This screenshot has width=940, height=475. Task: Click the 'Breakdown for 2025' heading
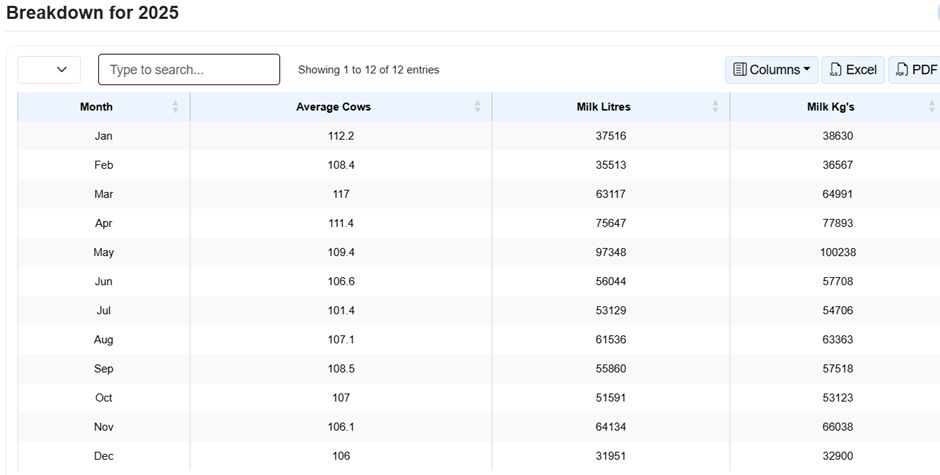(x=92, y=14)
